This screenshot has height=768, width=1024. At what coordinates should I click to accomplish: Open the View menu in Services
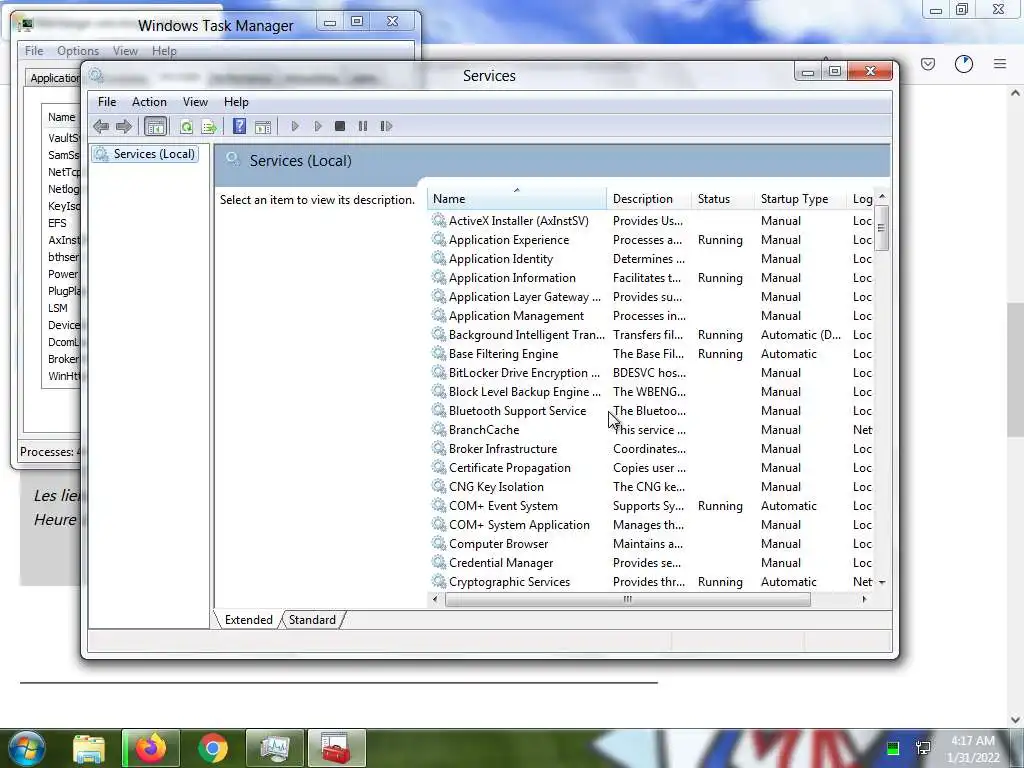195,102
